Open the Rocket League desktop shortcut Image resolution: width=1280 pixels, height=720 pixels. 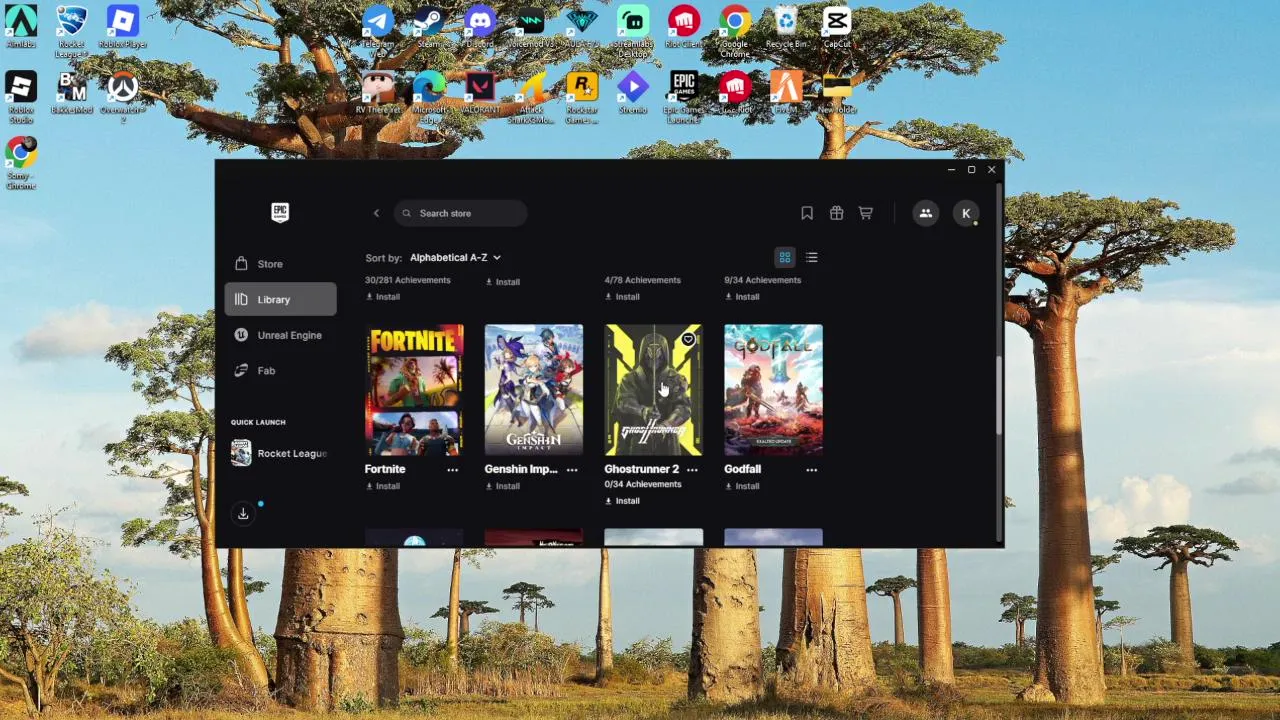[72, 32]
